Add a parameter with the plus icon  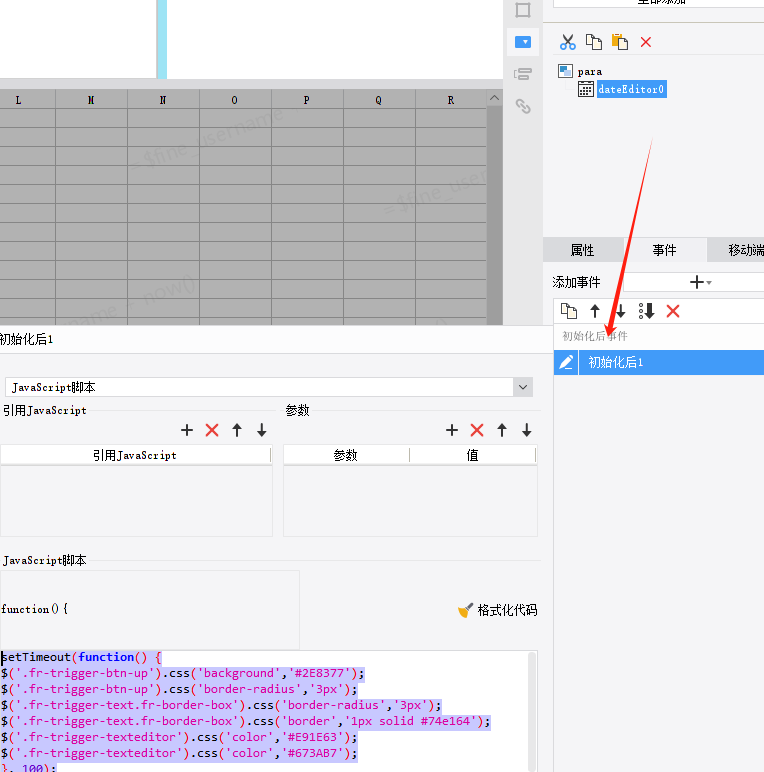[452, 430]
